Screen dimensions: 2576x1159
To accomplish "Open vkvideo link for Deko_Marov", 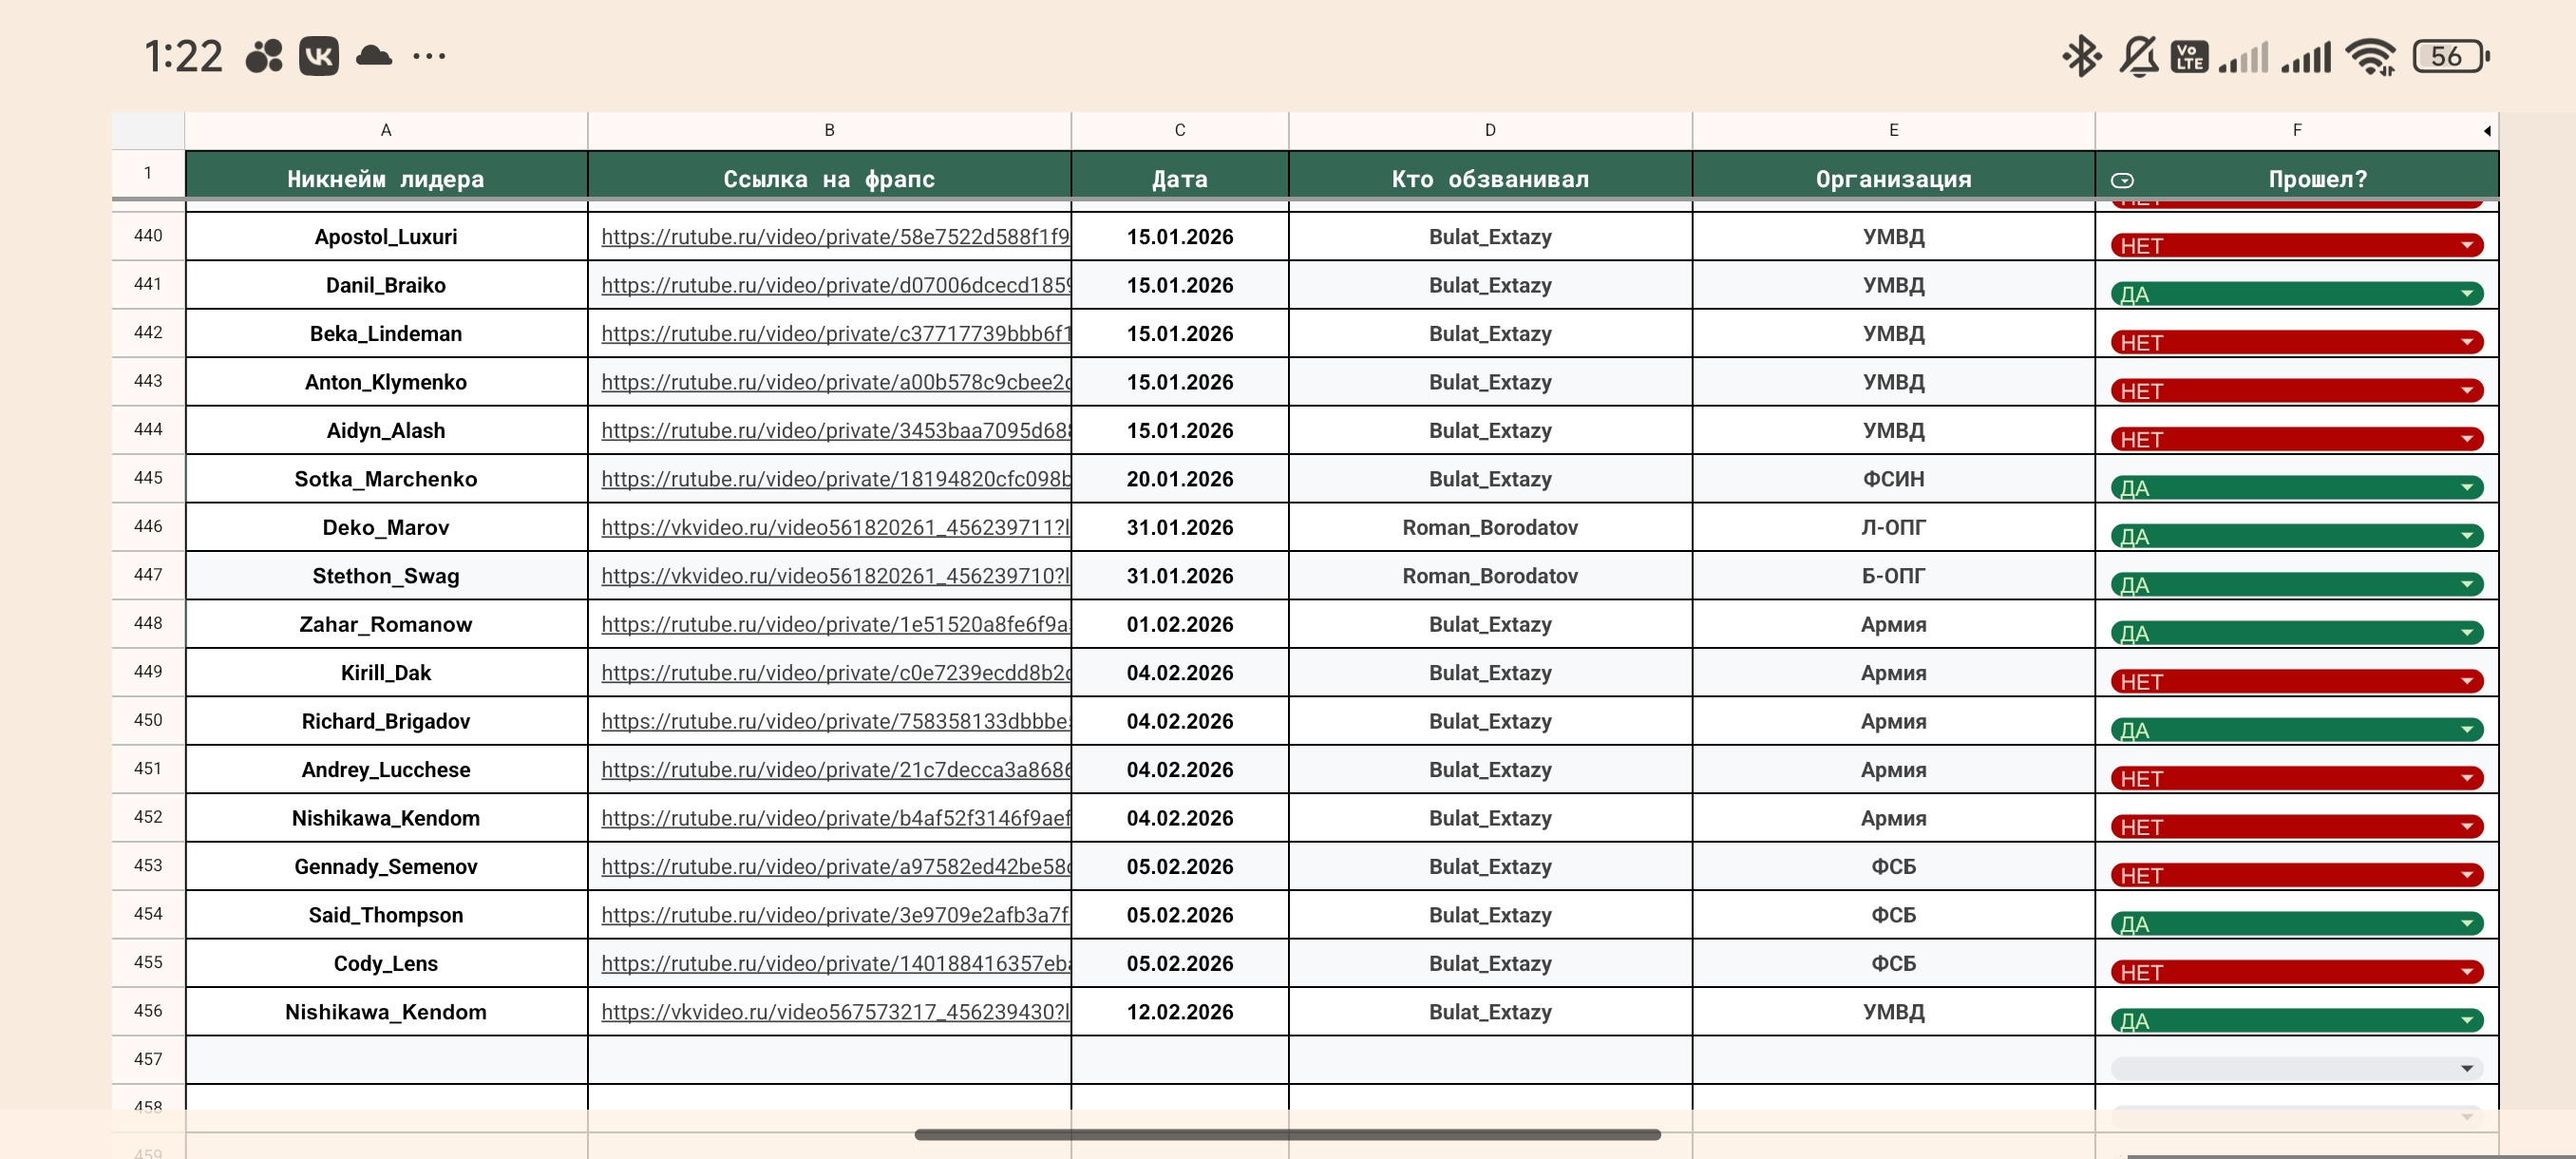I will tap(834, 528).
